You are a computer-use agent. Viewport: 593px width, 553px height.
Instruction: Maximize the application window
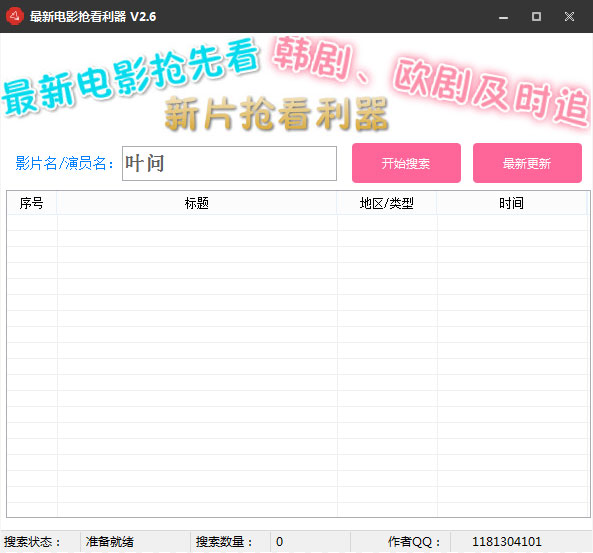[536, 17]
